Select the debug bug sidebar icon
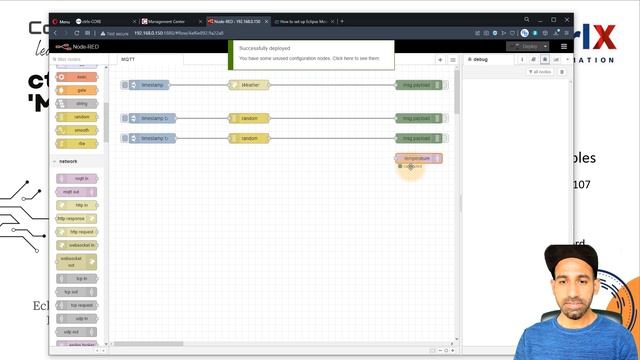Image resolution: width=640 pixels, height=360 pixels. pyautogui.click(x=544, y=60)
